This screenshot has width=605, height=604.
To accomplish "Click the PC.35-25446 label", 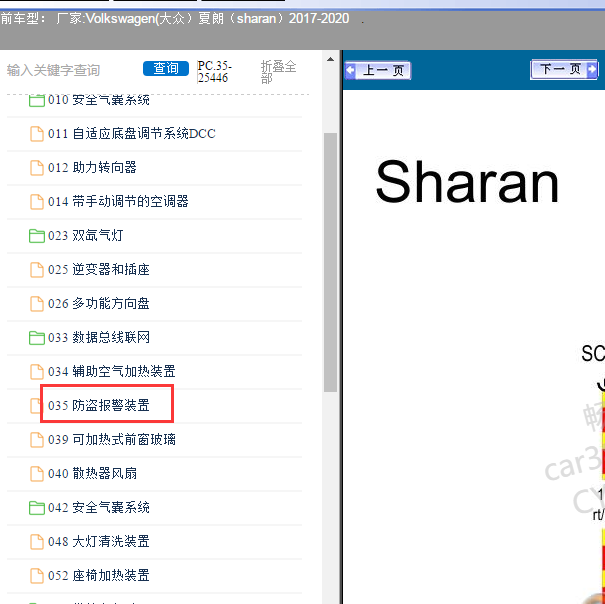I will [x=215, y=72].
